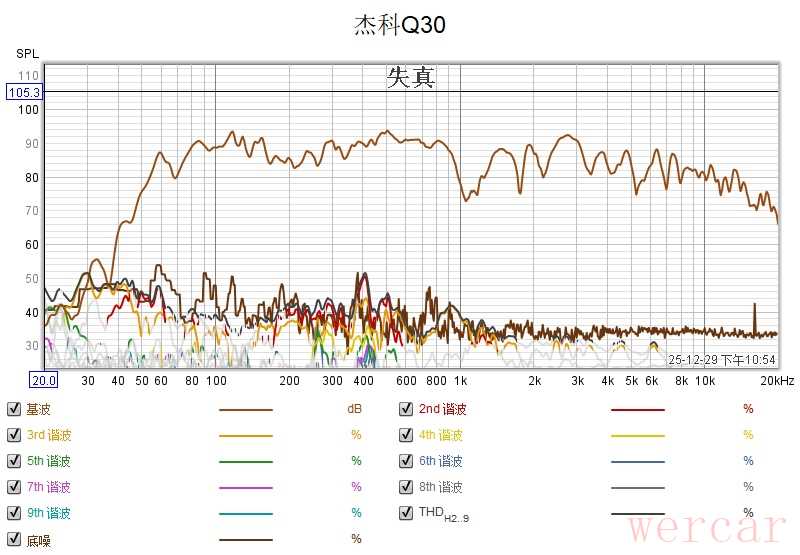Disable the 3rd 谐波 trace checkbox
Screen dimensions: 800x555
[13, 435]
